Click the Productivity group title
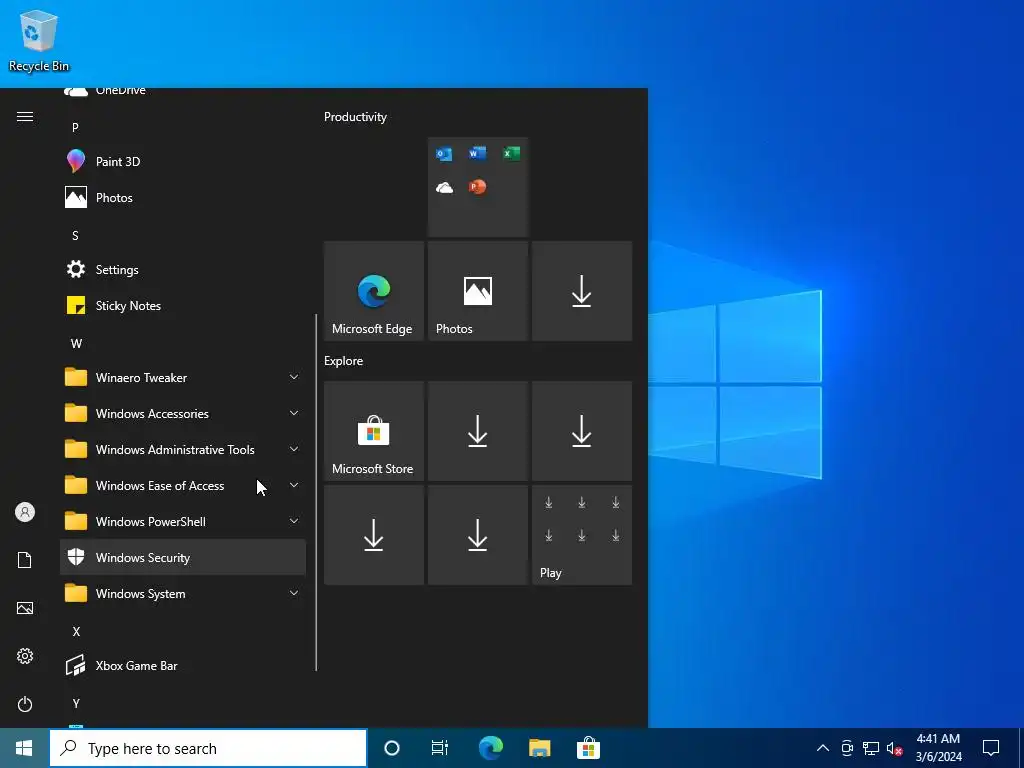 tap(355, 117)
